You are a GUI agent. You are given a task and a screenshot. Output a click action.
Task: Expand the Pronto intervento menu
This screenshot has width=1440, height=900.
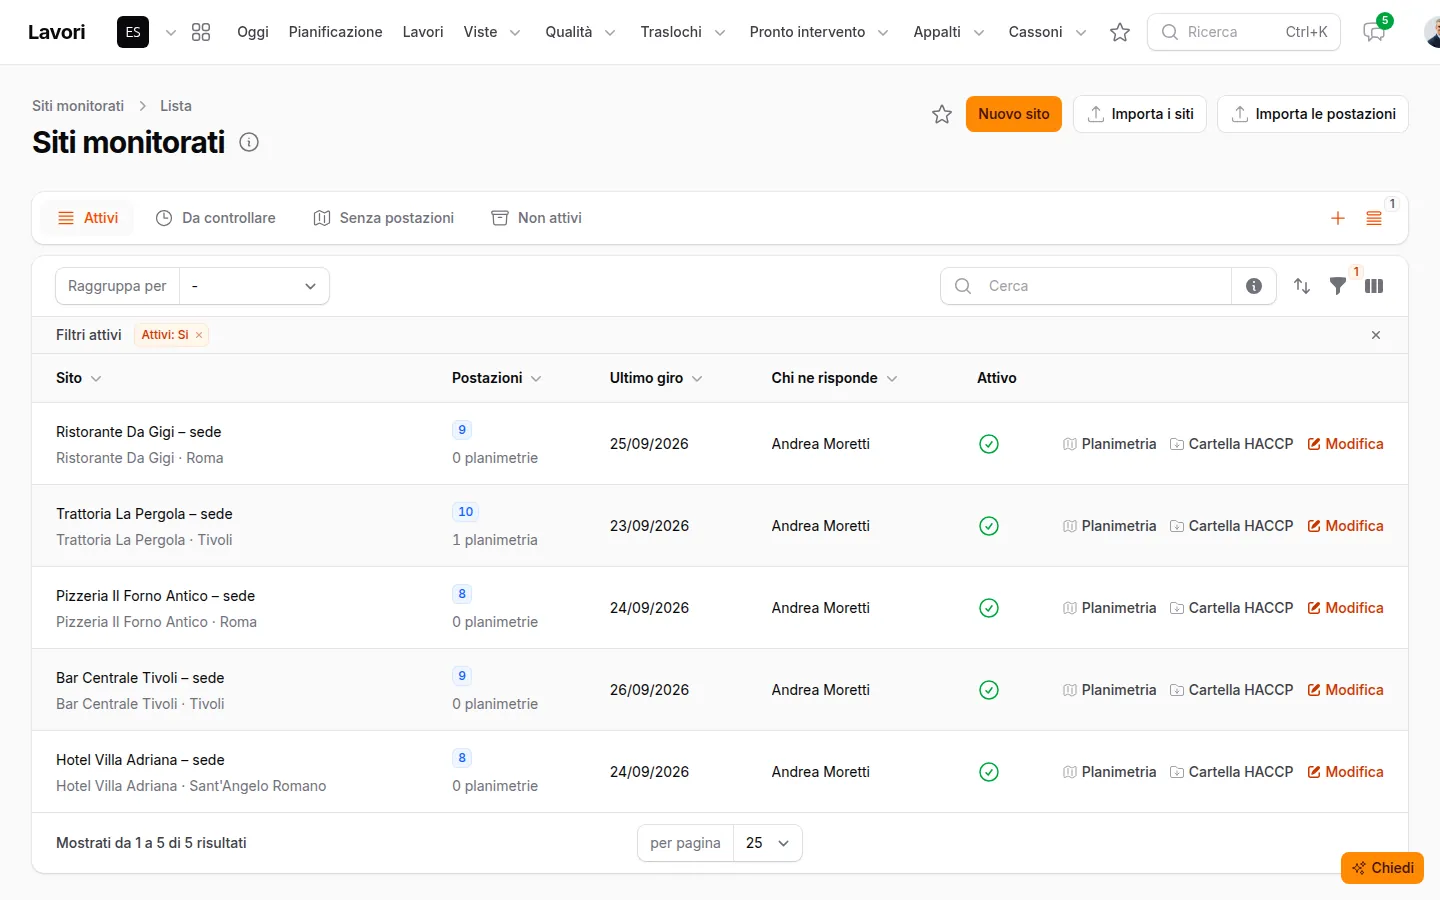point(819,32)
